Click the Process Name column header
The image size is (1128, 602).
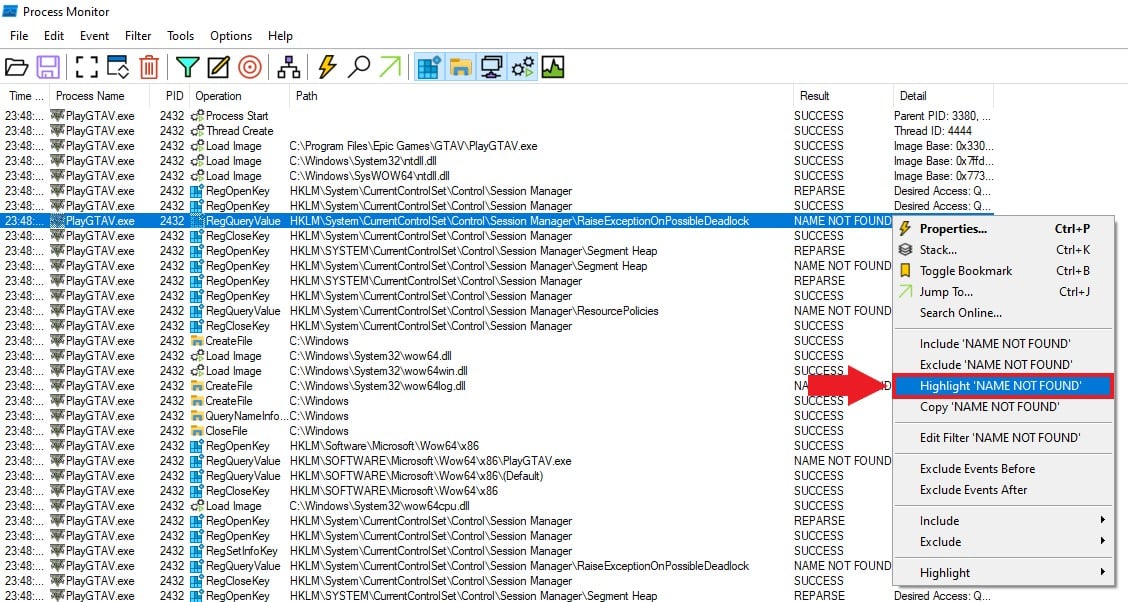99,96
